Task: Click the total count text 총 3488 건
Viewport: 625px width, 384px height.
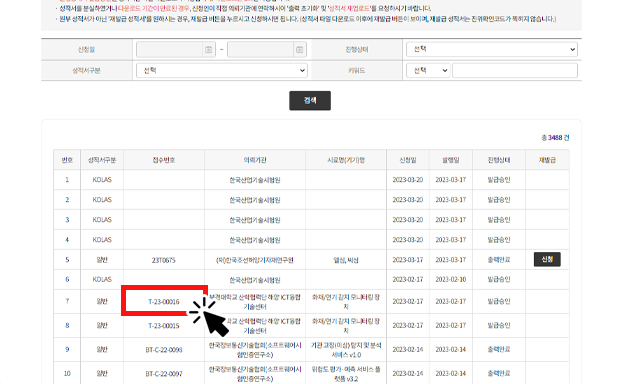Action: [555, 138]
